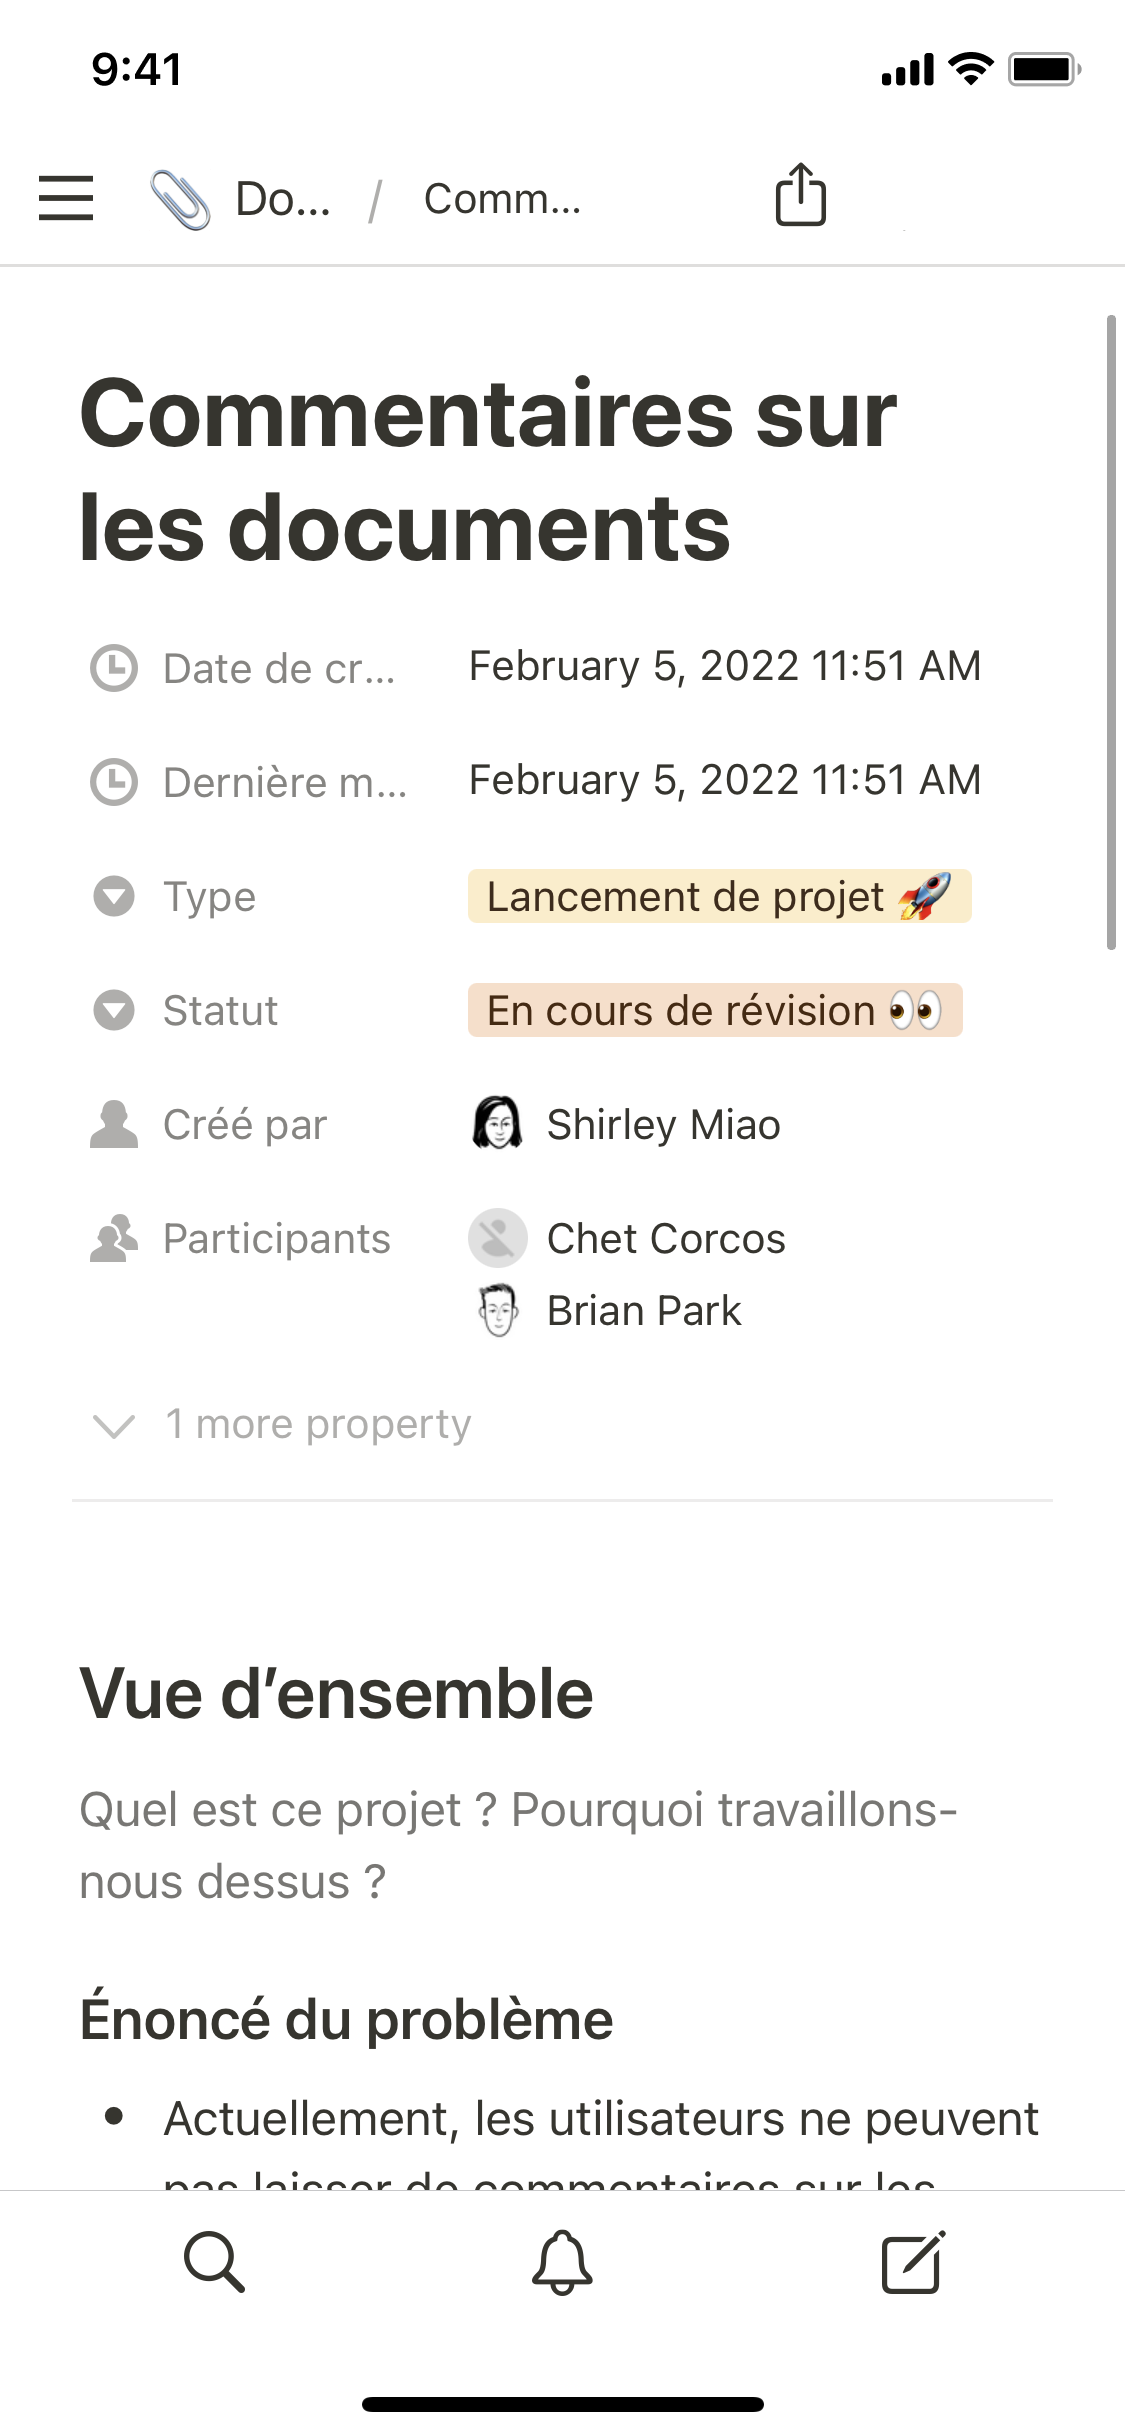
Task: Tap Shirley Miao's avatar
Action: [497, 1123]
